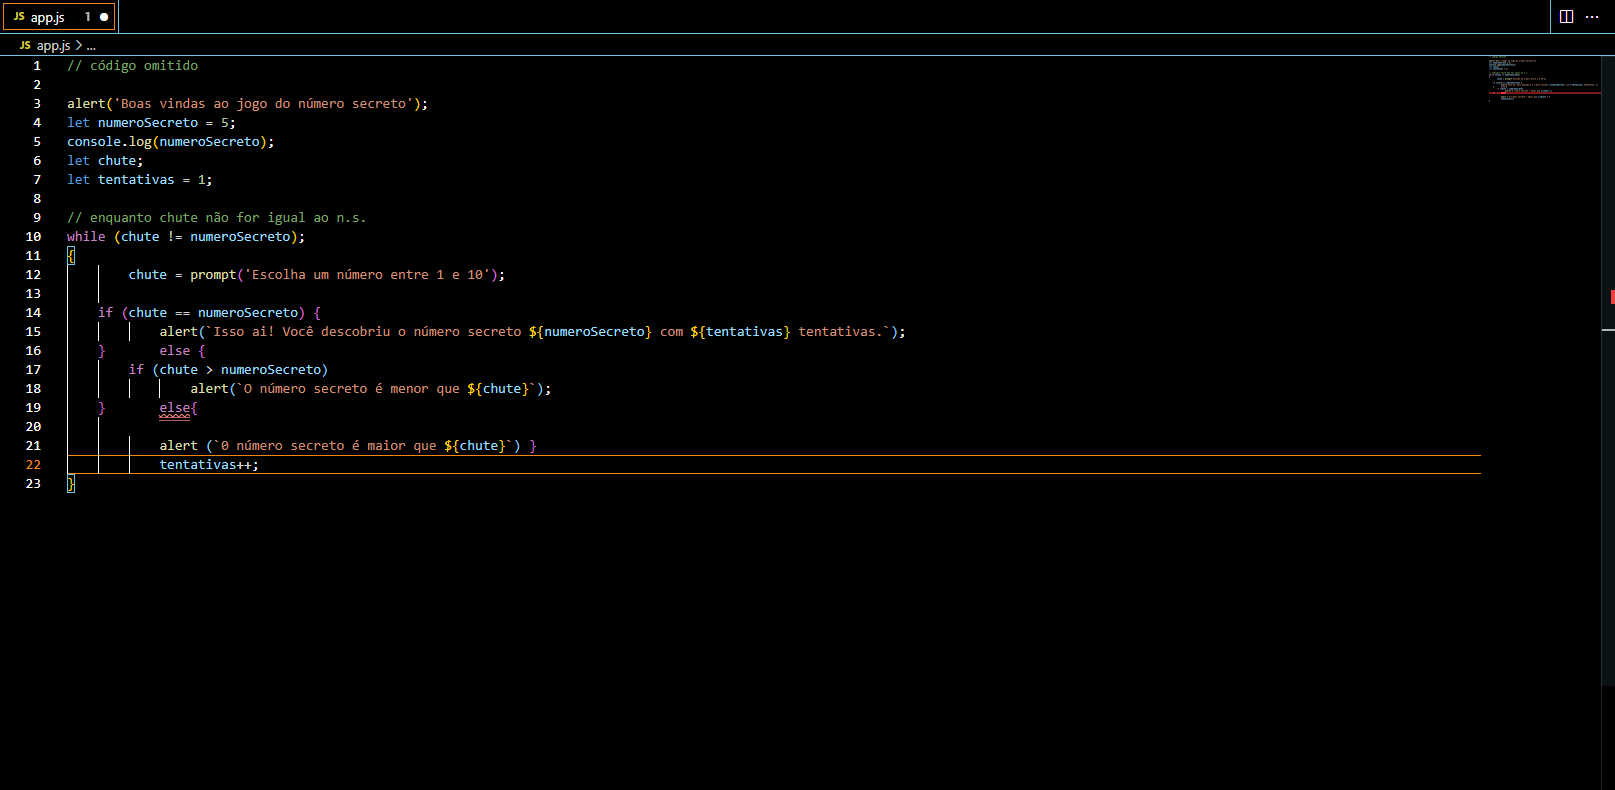Click 'if (chute == numeroSecreto) {' line
Image resolution: width=1615 pixels, height=790 pixels.
pos(209,313)
